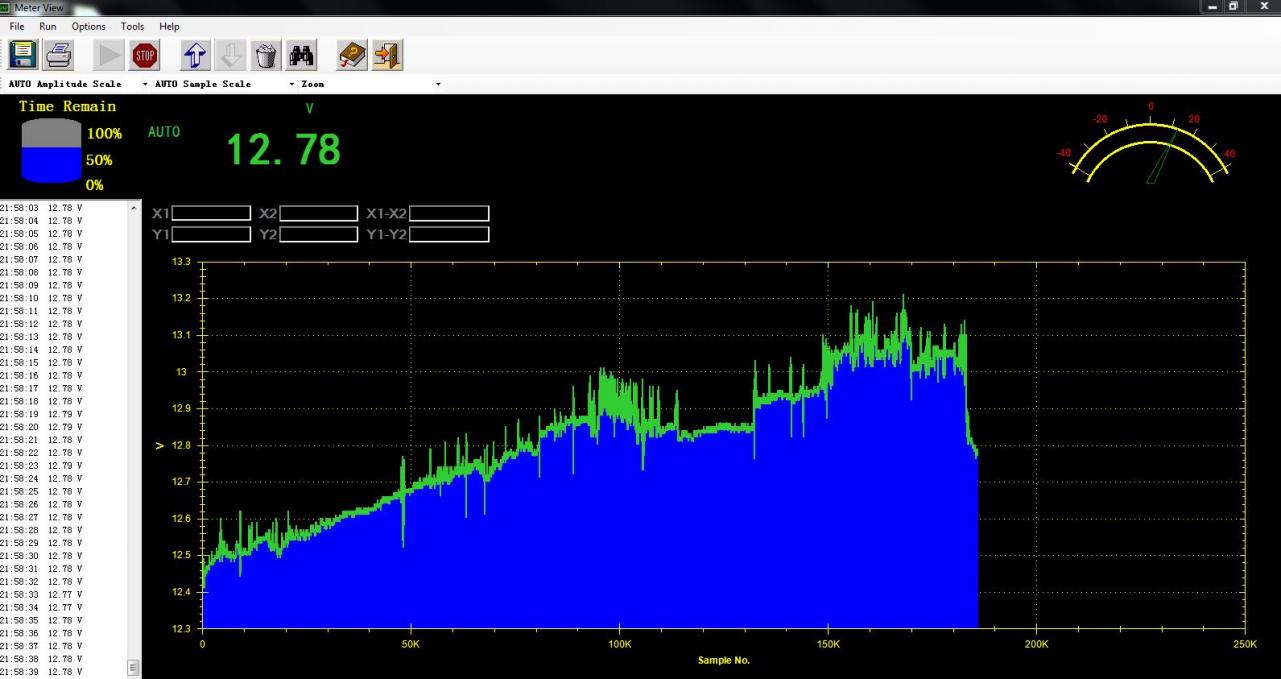Select log row 21:58:19 12.79 V
This screenshot has height=679, width=1281.
point(41,414)
